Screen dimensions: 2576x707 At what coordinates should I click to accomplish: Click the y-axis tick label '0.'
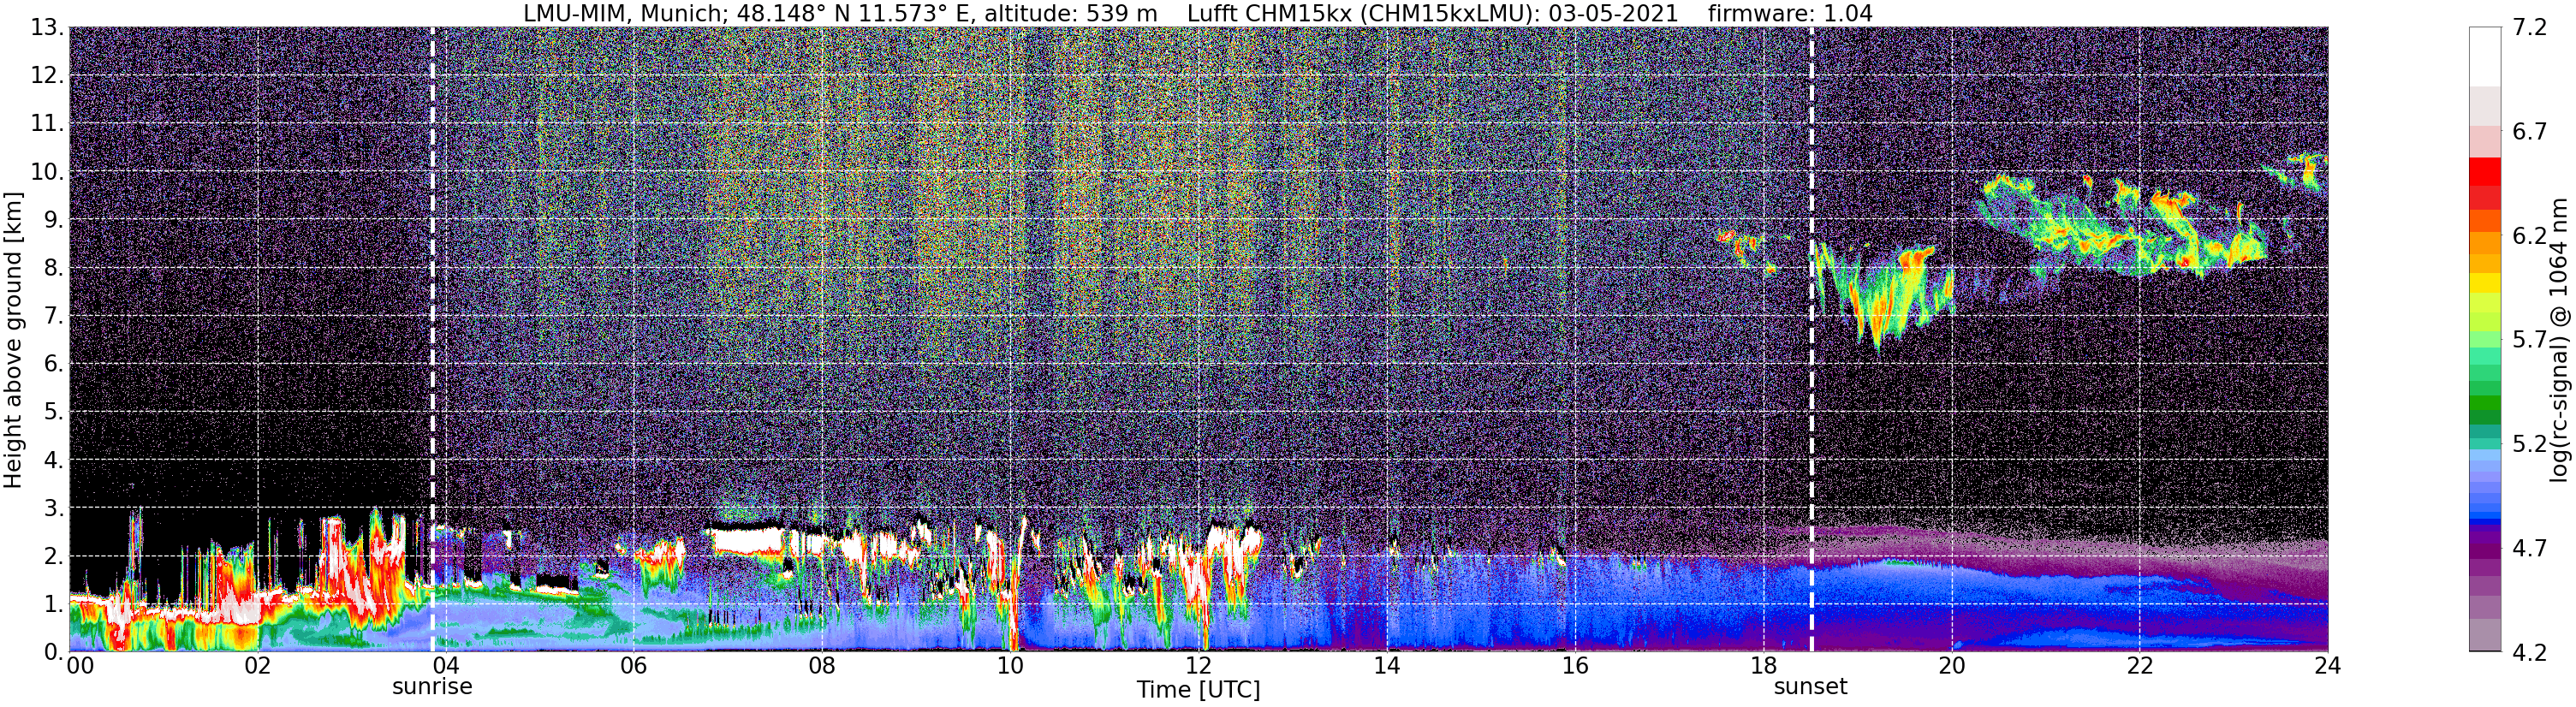coord(53,652)
